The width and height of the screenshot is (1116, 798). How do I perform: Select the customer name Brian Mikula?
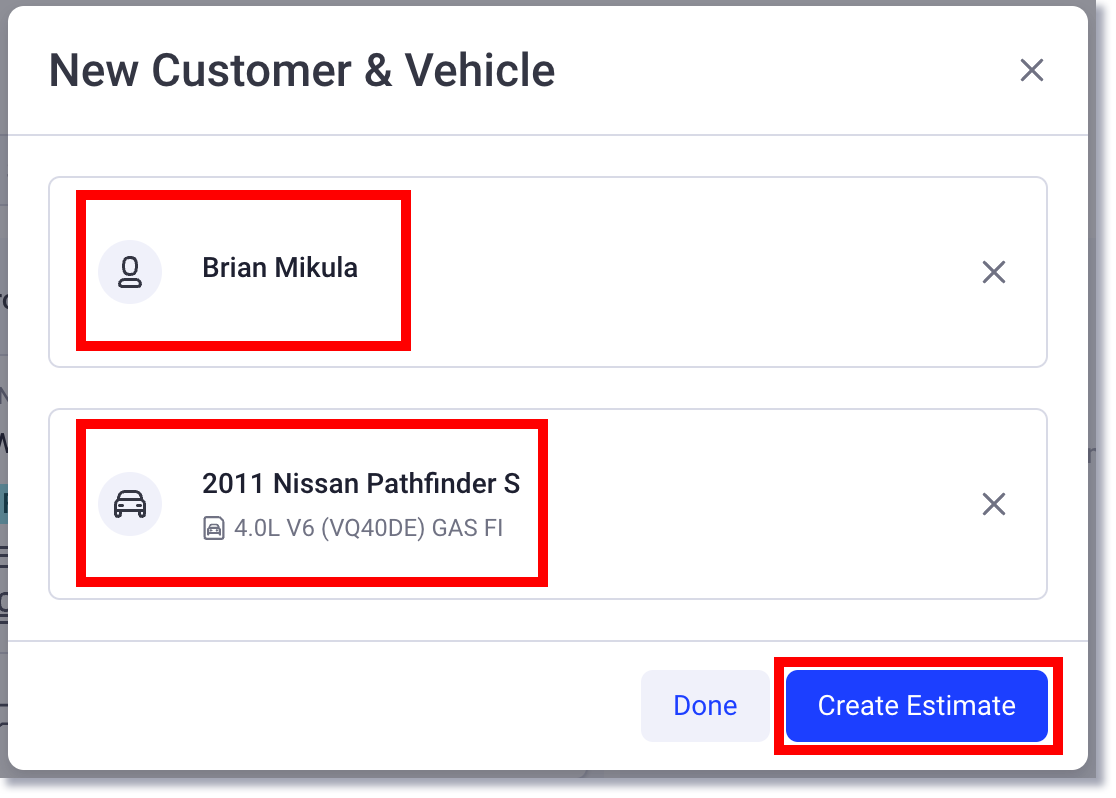point(280,267)
